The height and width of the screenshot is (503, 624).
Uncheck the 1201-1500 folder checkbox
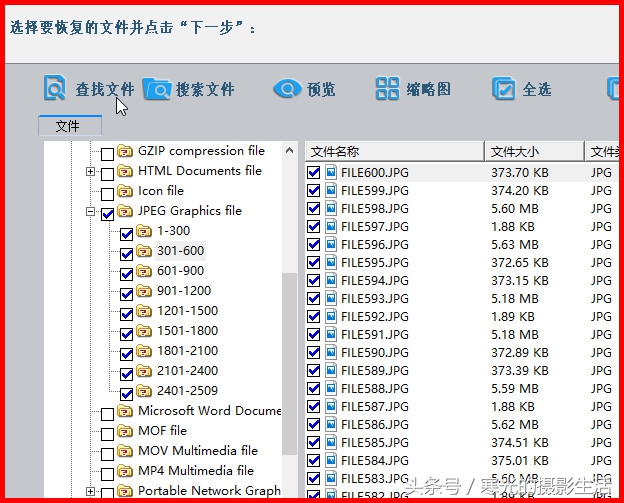pos(126,314)
